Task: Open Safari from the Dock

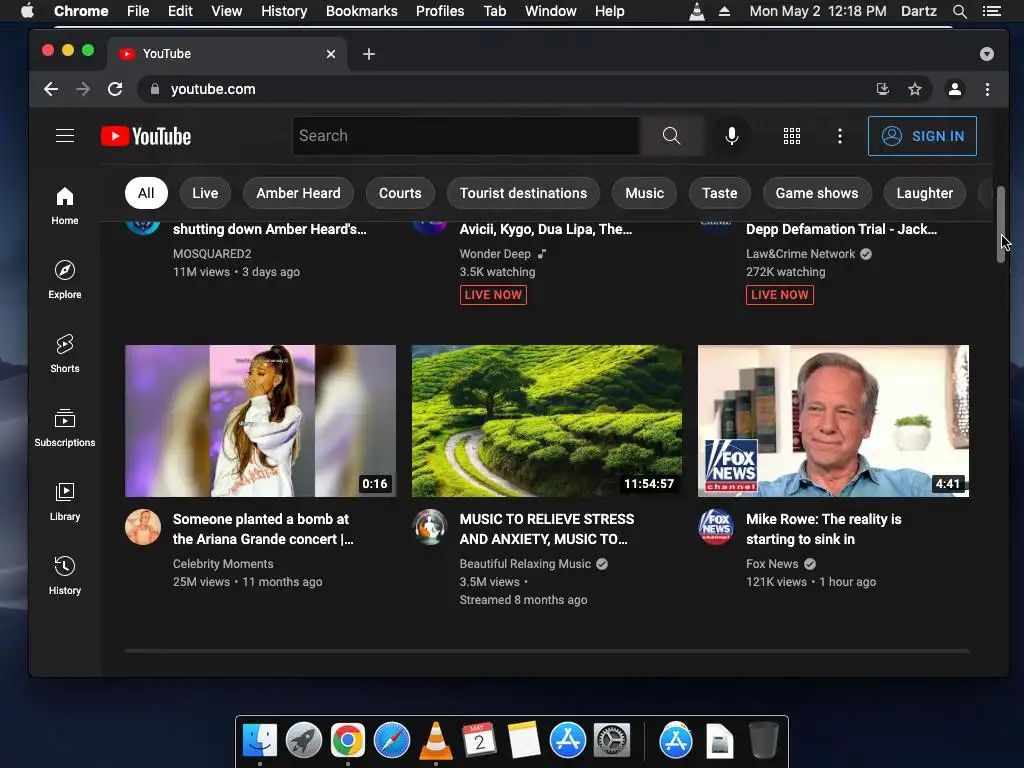Action: point(392,740)
